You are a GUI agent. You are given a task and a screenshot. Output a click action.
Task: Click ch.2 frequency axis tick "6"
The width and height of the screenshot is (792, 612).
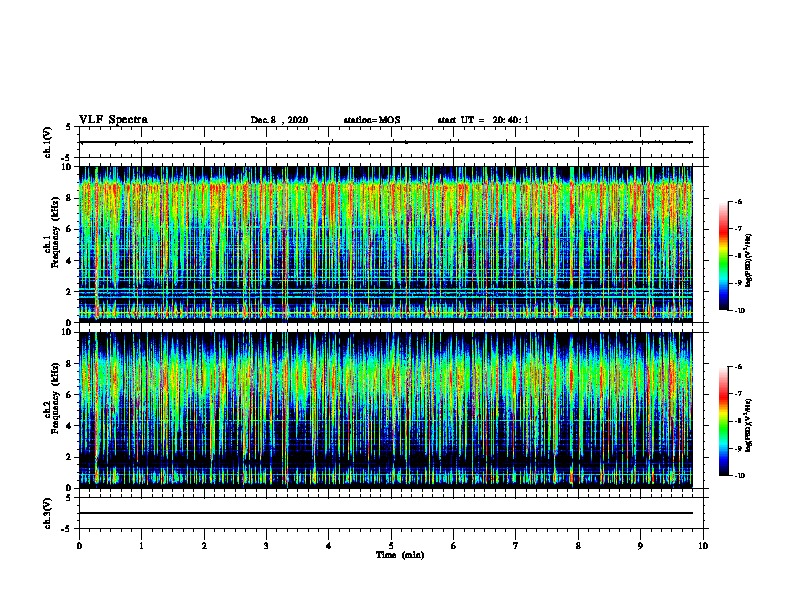click(69, 395)
